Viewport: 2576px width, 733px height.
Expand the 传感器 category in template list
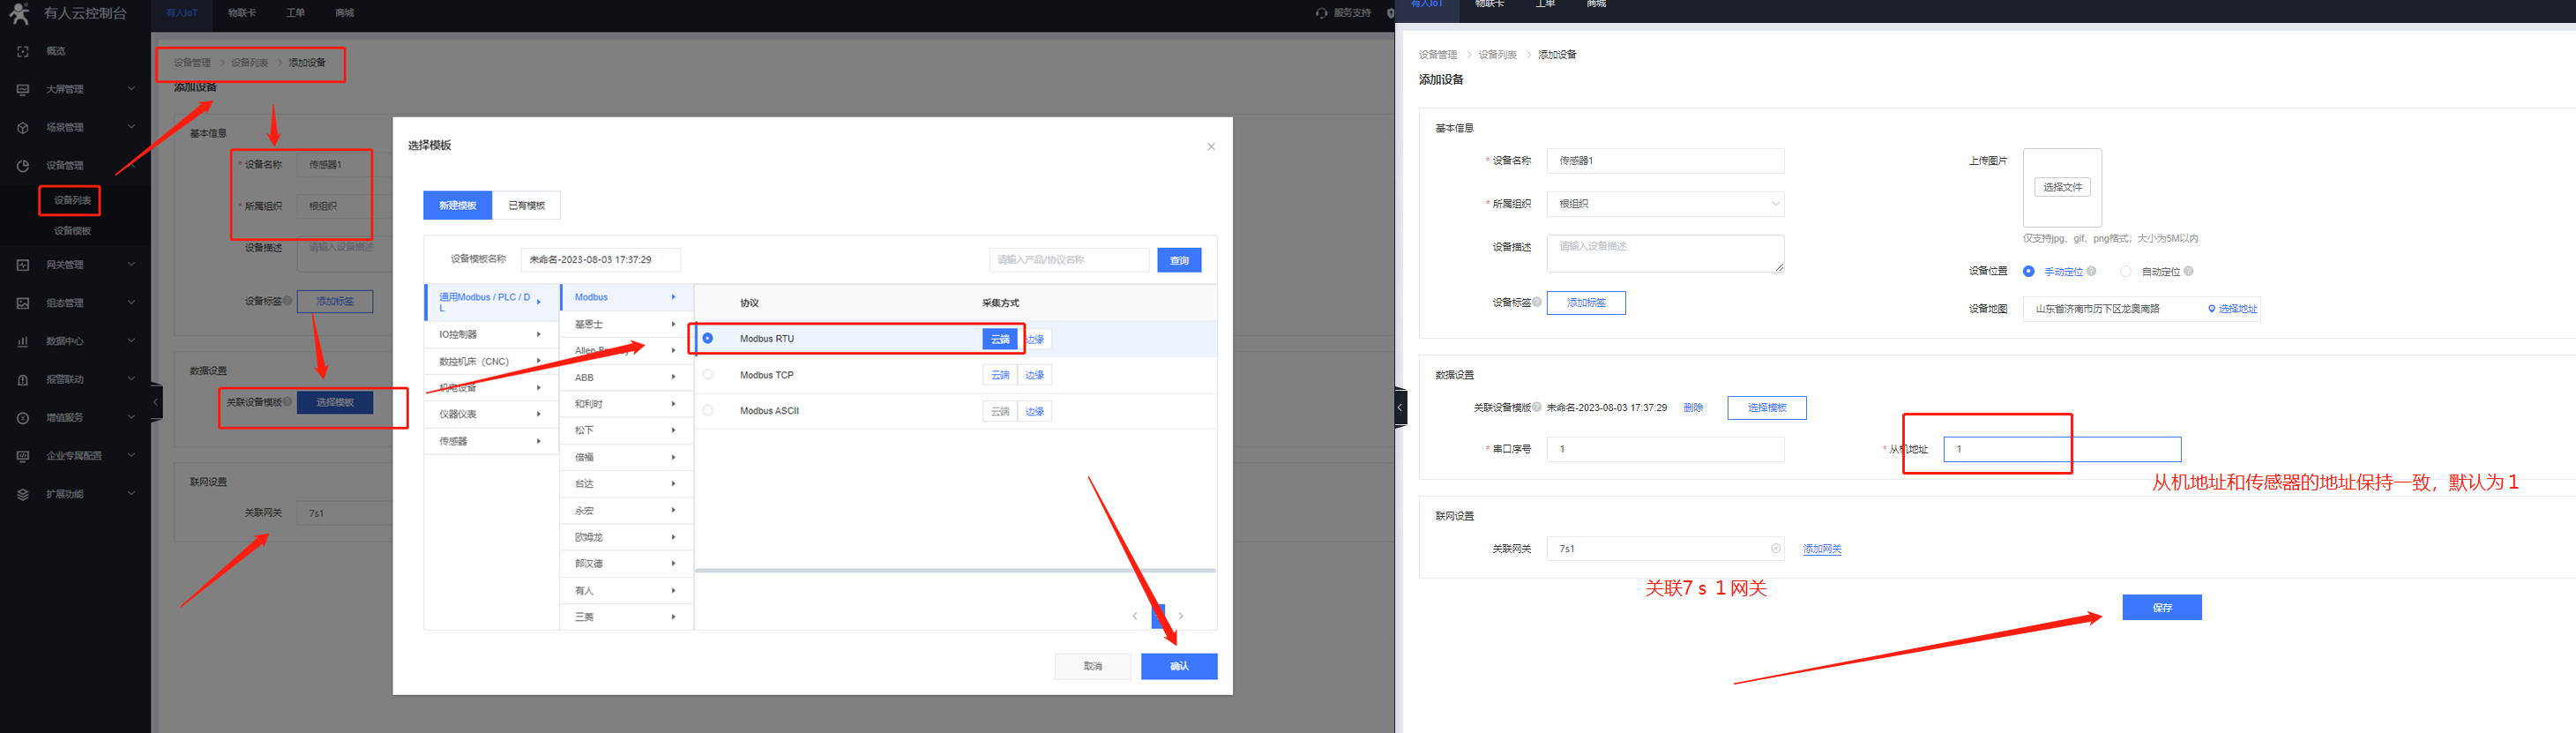(490, 441)
